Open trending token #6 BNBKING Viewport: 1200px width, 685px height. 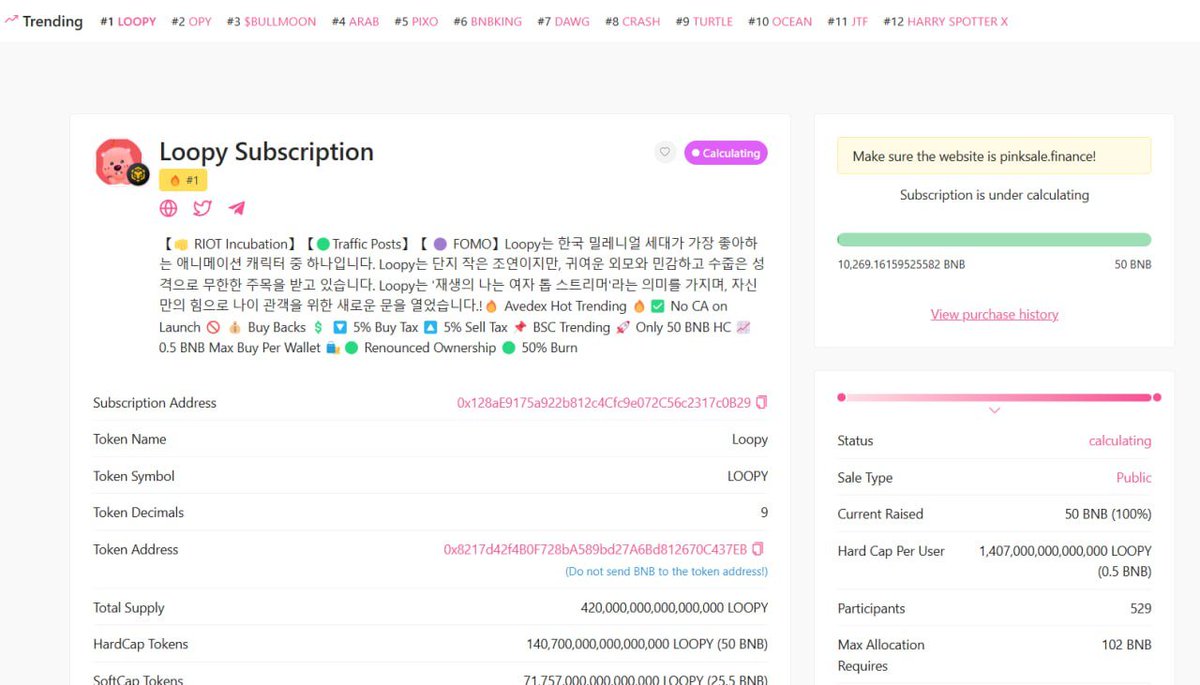pyautogui.click(x=488, y=21)
